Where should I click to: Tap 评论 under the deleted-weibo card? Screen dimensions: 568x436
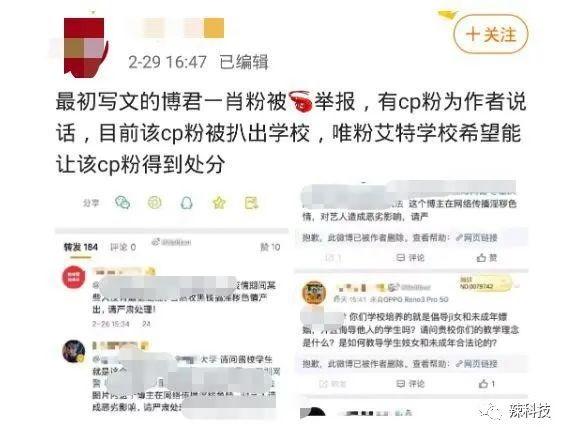(x=410, y=258)
